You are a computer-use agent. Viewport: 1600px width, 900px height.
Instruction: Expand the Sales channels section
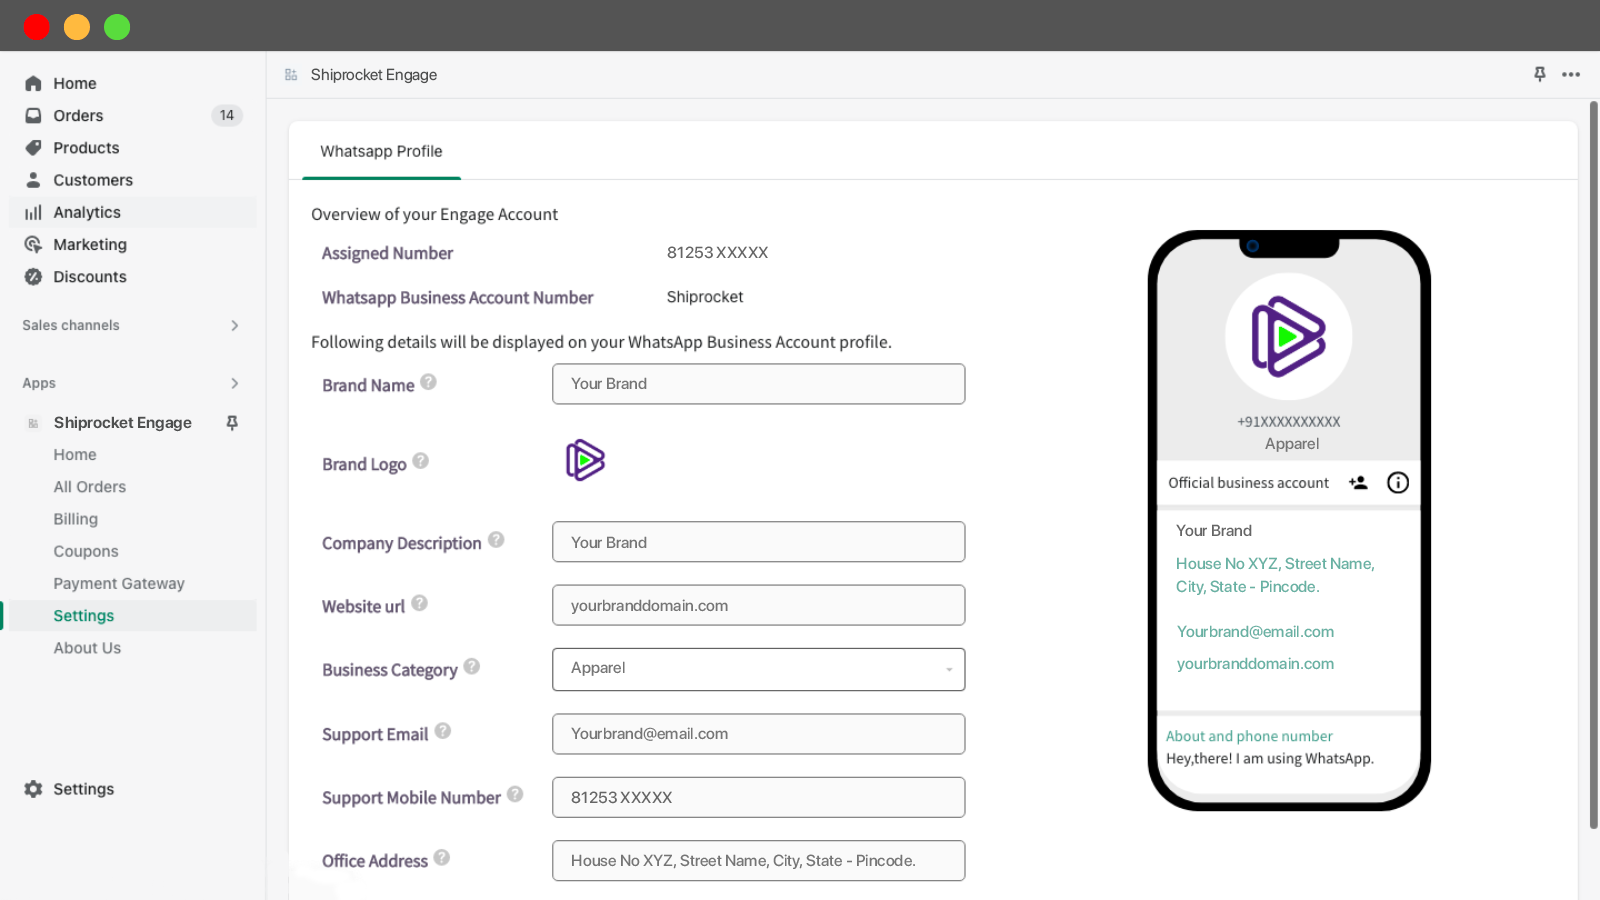click(234, 326)
